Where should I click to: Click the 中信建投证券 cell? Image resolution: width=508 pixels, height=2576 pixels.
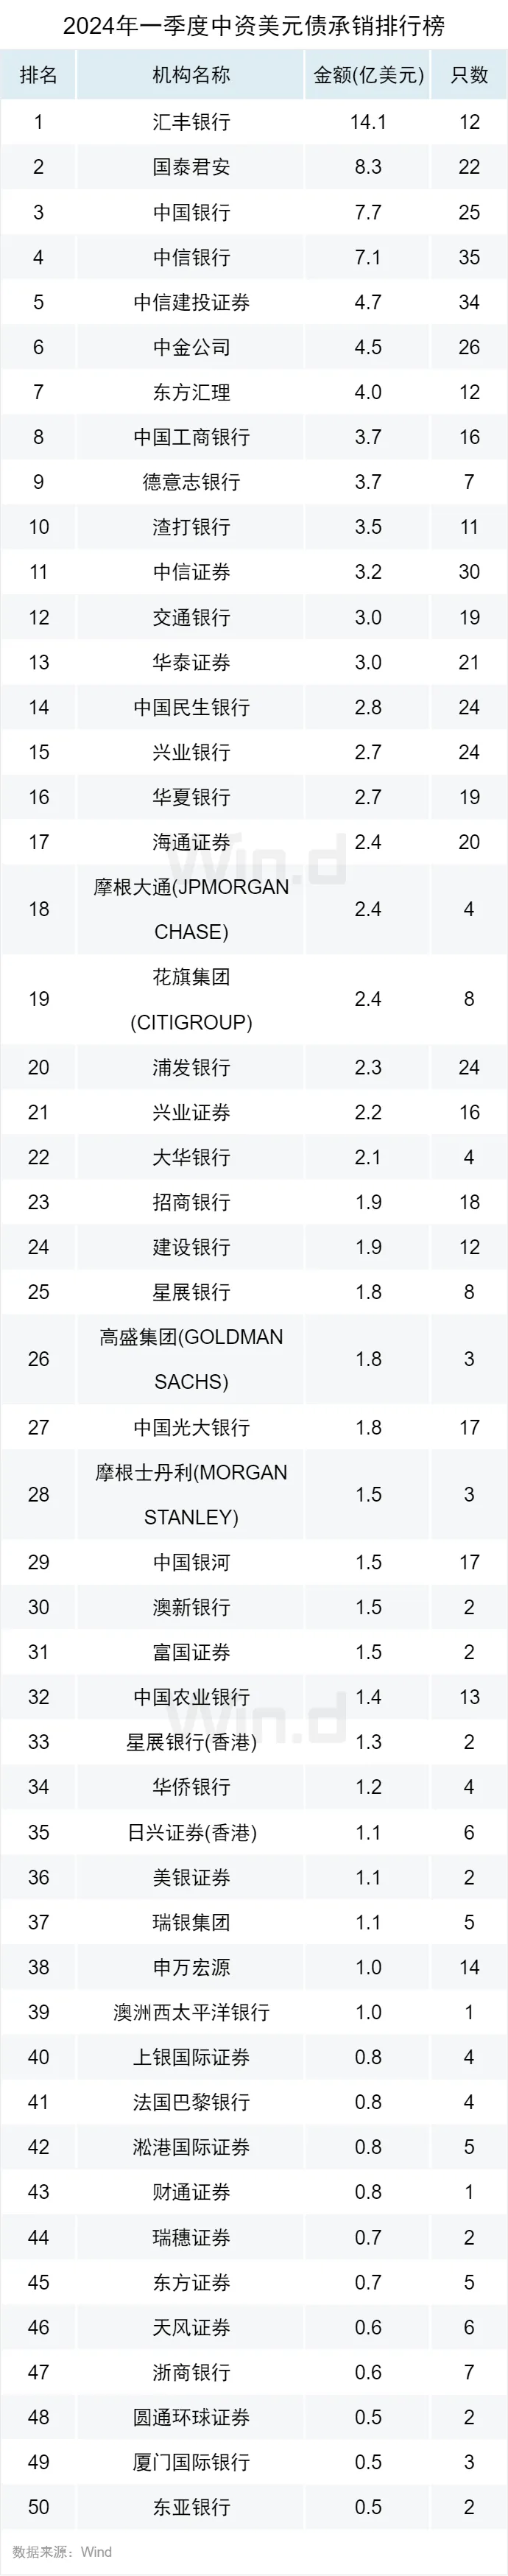pyautogui.click(x=190, y=302)
